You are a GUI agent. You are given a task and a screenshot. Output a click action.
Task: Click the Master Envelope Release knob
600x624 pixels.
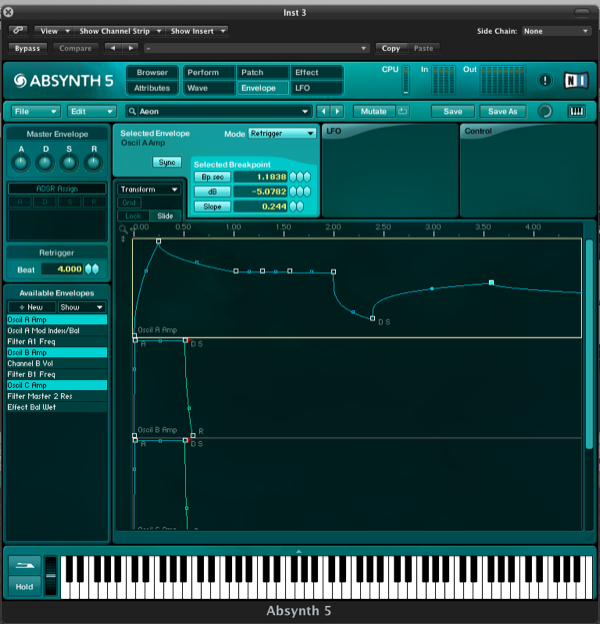(x=94, y=163)
